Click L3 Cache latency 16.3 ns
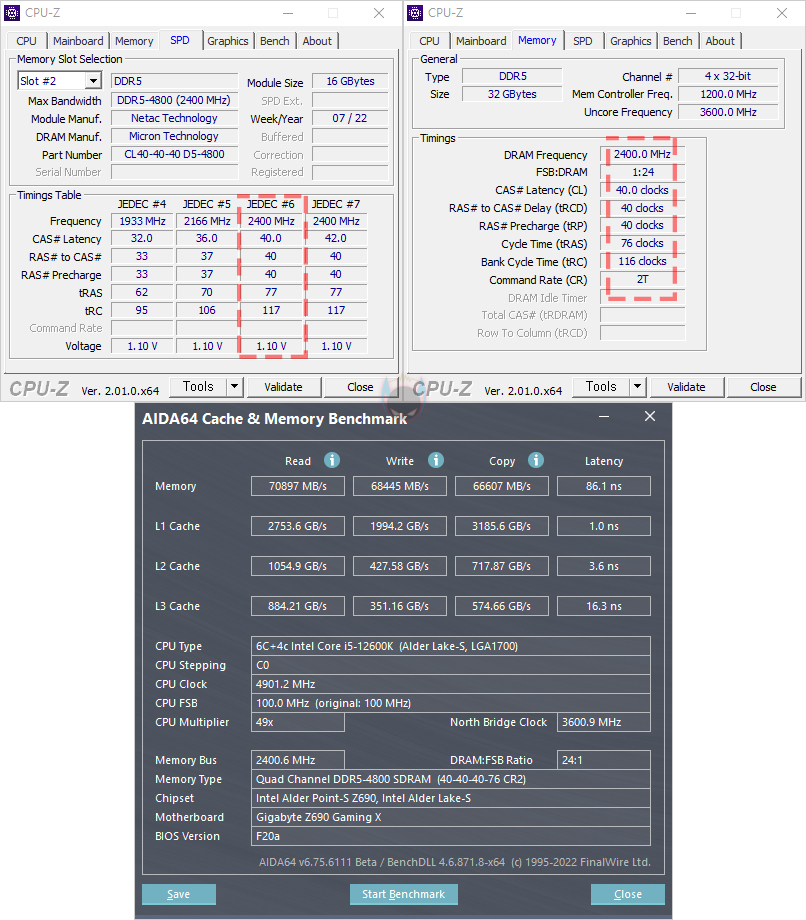The image size is (806, 920). point(604,606)
